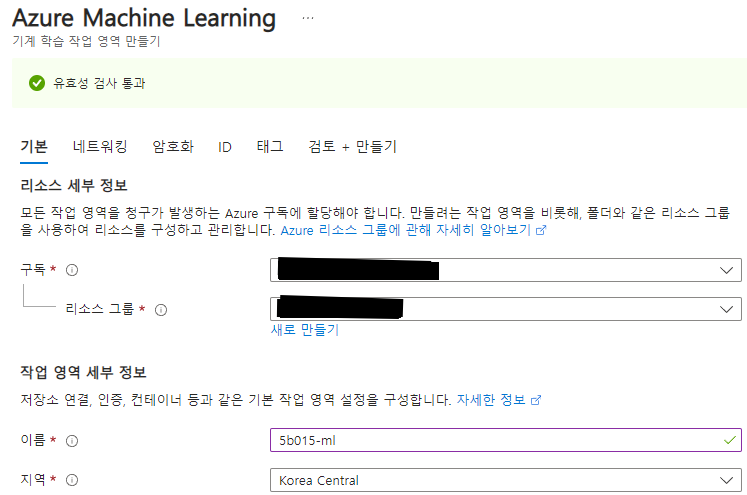Expand the 구독 subscription dropdown

point(505,270)
